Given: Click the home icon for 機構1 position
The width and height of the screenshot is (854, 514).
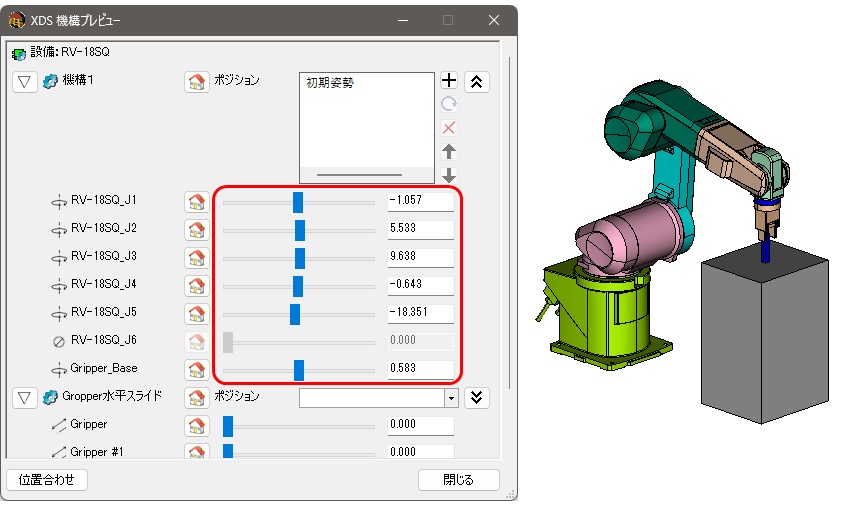Looking at the screenshot, I should click(x=196, y=82).
